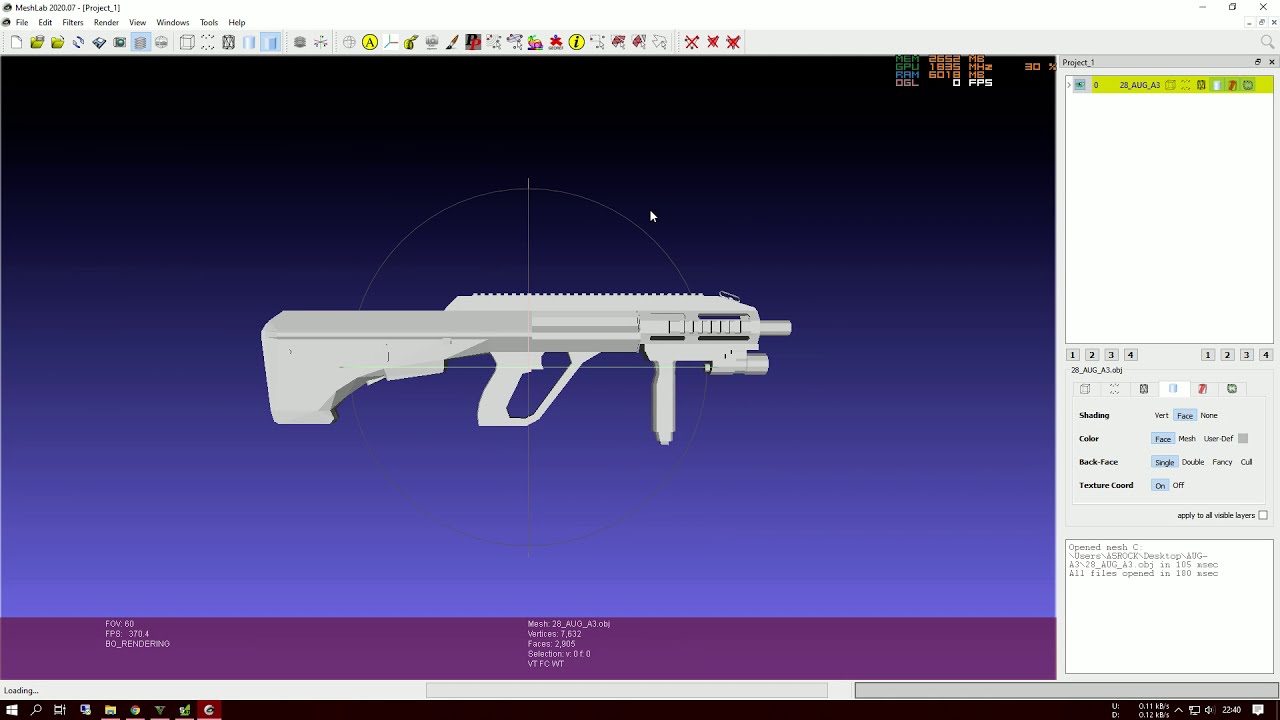Screen dimensions: 1280x720
Task: Set Back-Face to Fancy
Action: point(1222,462)
